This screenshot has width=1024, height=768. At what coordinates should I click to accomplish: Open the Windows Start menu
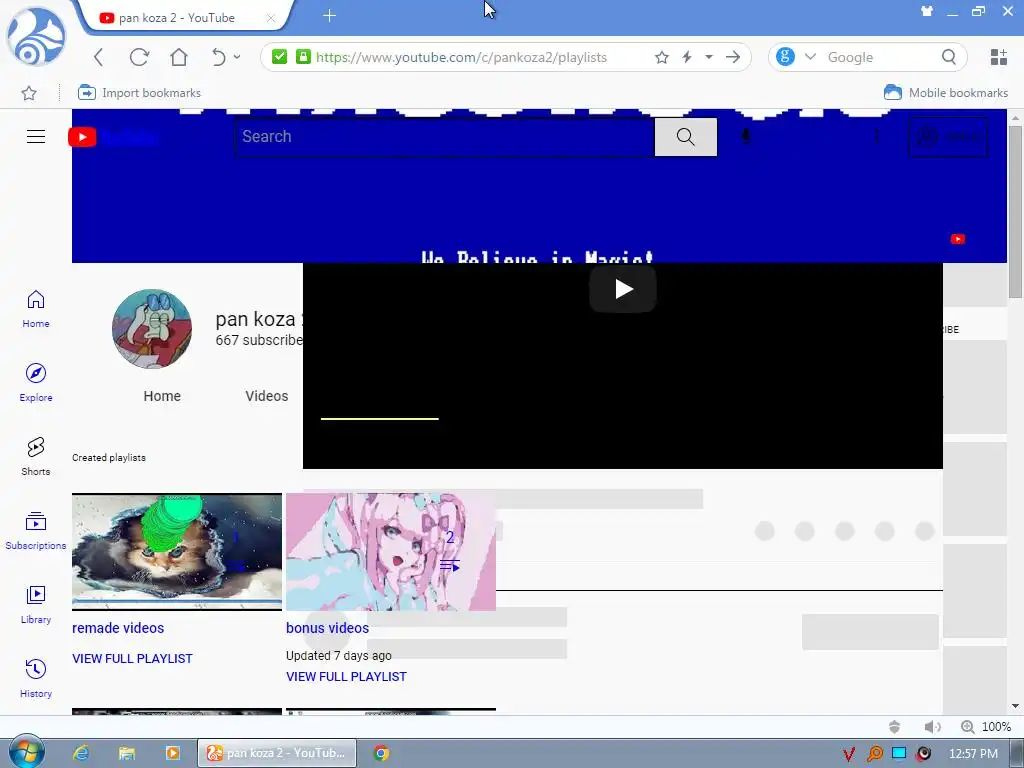coord(26,753)
